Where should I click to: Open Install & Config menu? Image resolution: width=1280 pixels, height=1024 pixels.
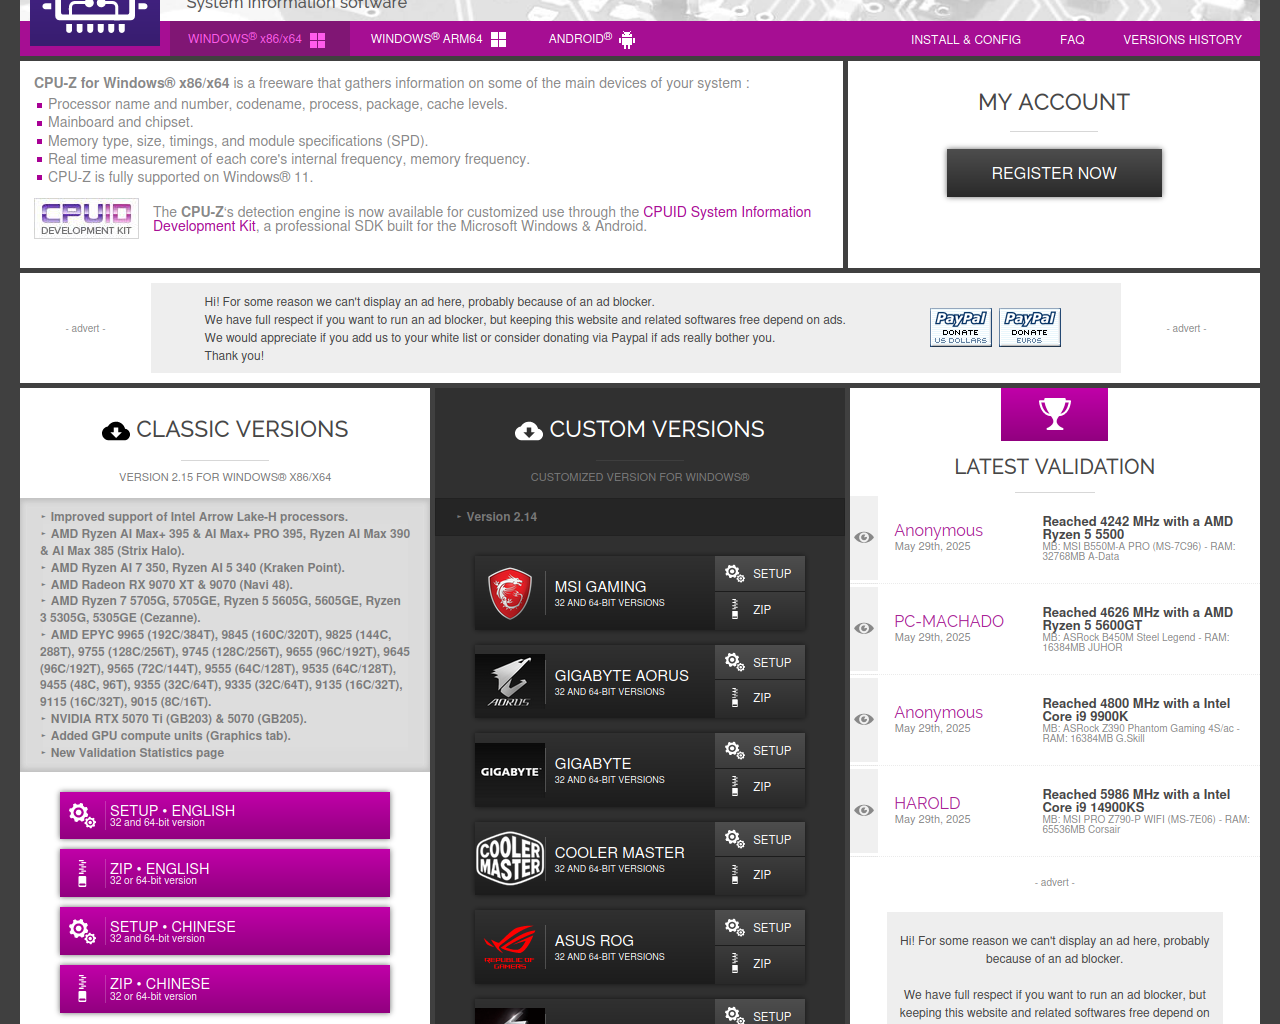click(965, 40)
